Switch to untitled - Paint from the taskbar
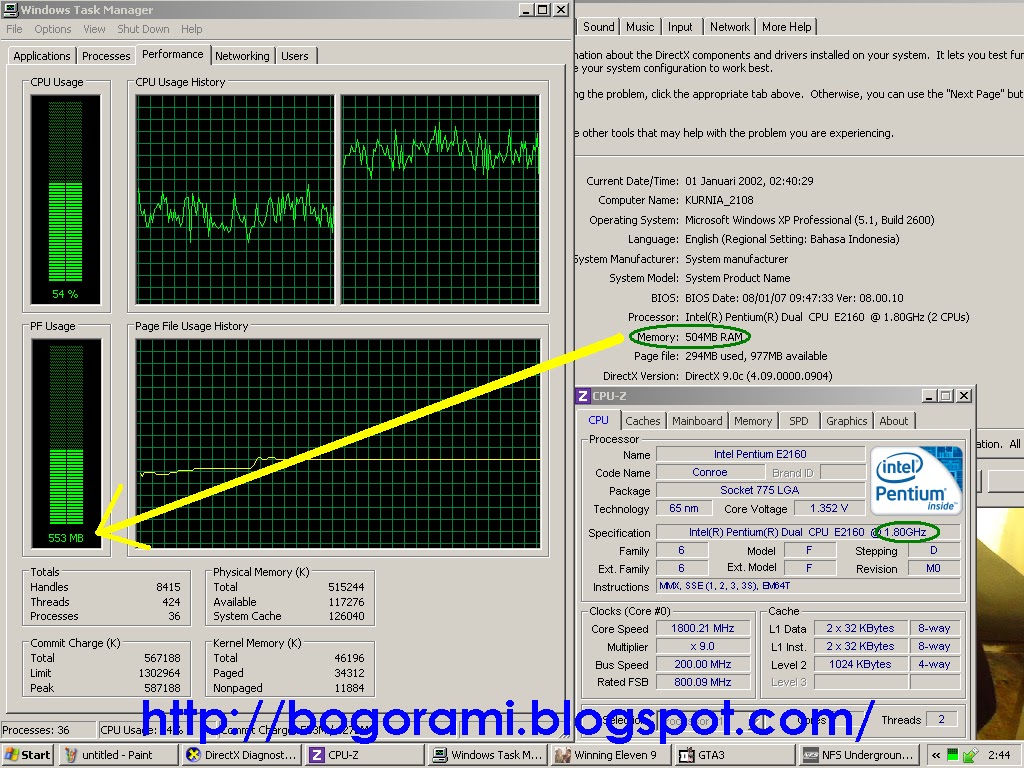The width and height of the screenshot is (1024, 768). click(x=119, y=755)
